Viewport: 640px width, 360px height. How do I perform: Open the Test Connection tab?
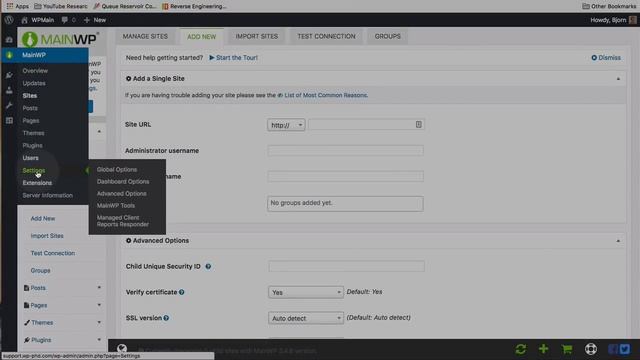click(x=327, y=36)
